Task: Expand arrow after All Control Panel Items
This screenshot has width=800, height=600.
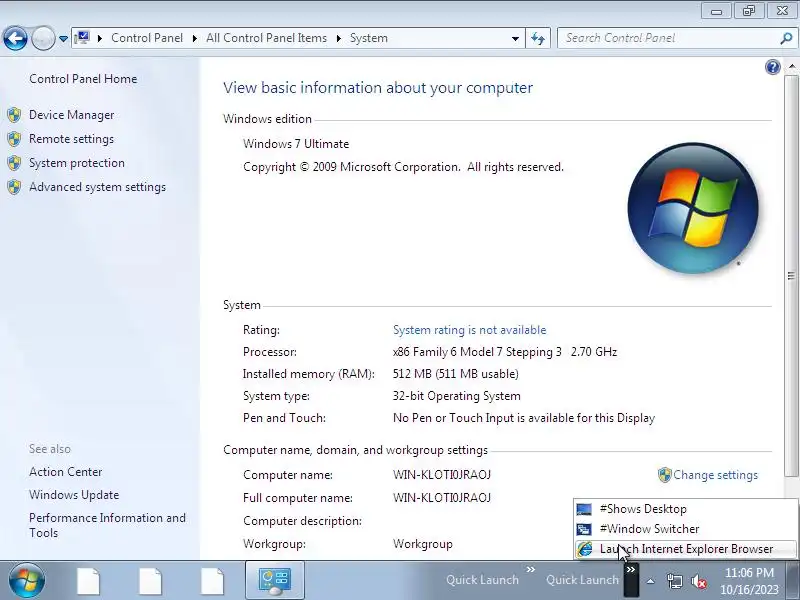Action: tap(339, 38)
